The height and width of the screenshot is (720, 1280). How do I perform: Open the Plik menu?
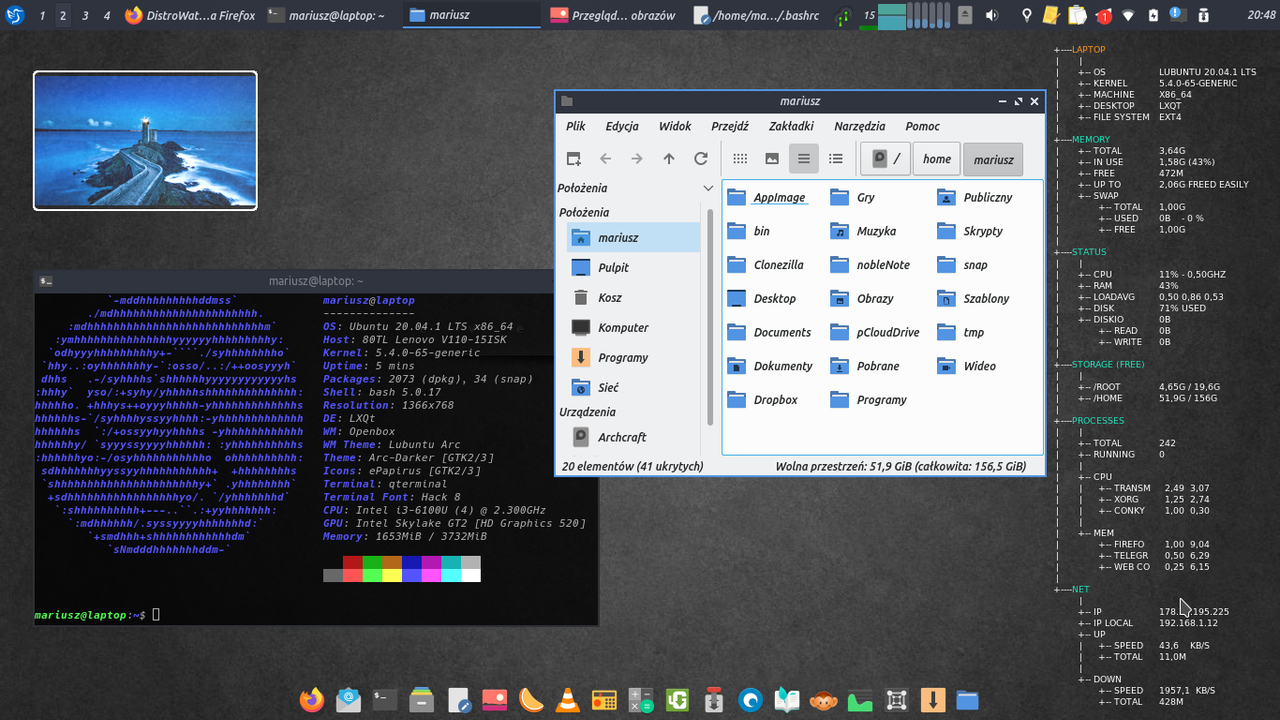575,126
